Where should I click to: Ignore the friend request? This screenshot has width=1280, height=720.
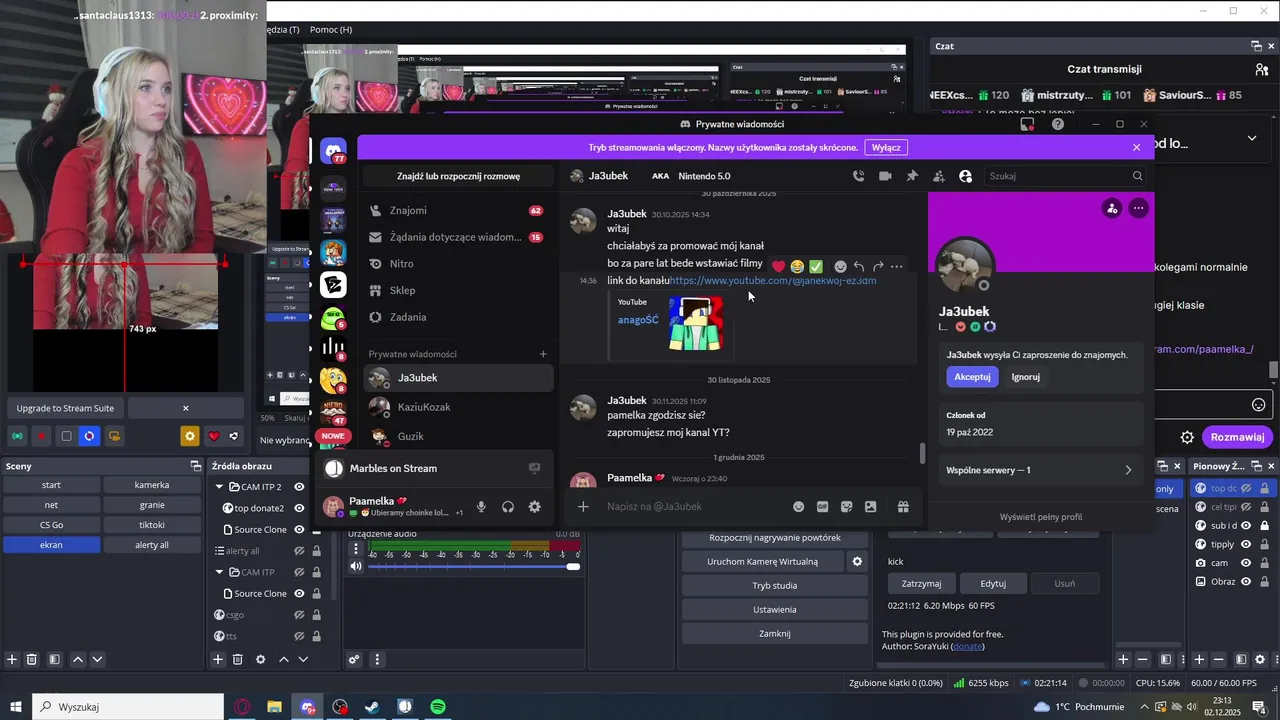pos(1025,377)
